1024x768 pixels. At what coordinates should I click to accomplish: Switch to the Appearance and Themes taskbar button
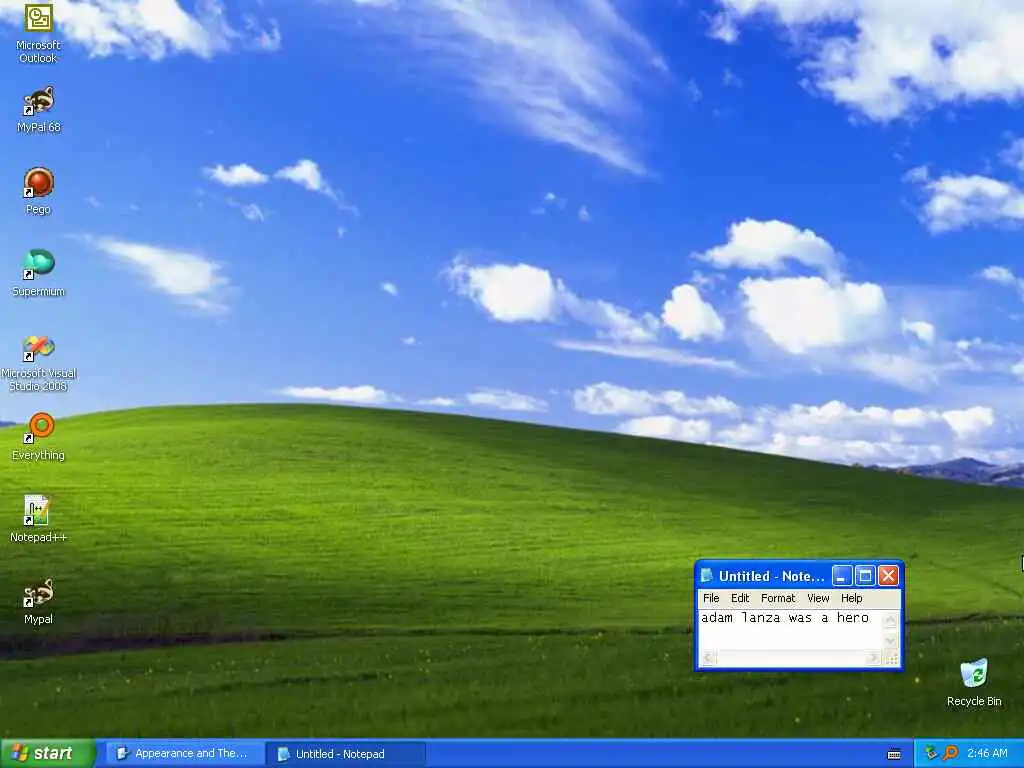point(185,754)
